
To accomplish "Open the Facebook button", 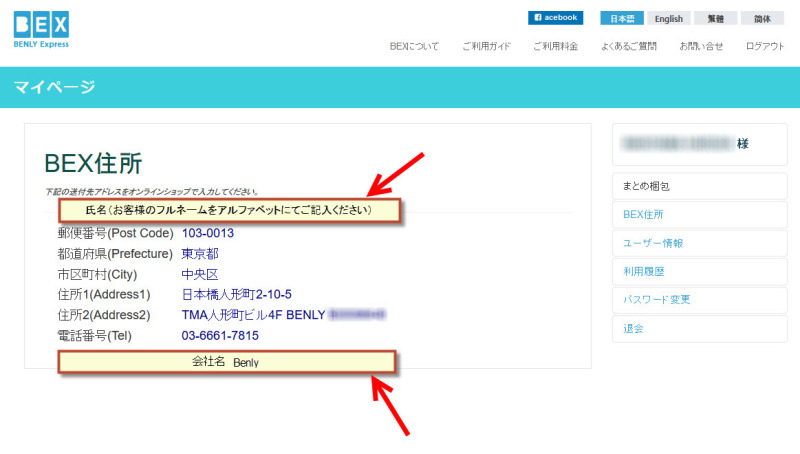I will click(x=556, y=18).
